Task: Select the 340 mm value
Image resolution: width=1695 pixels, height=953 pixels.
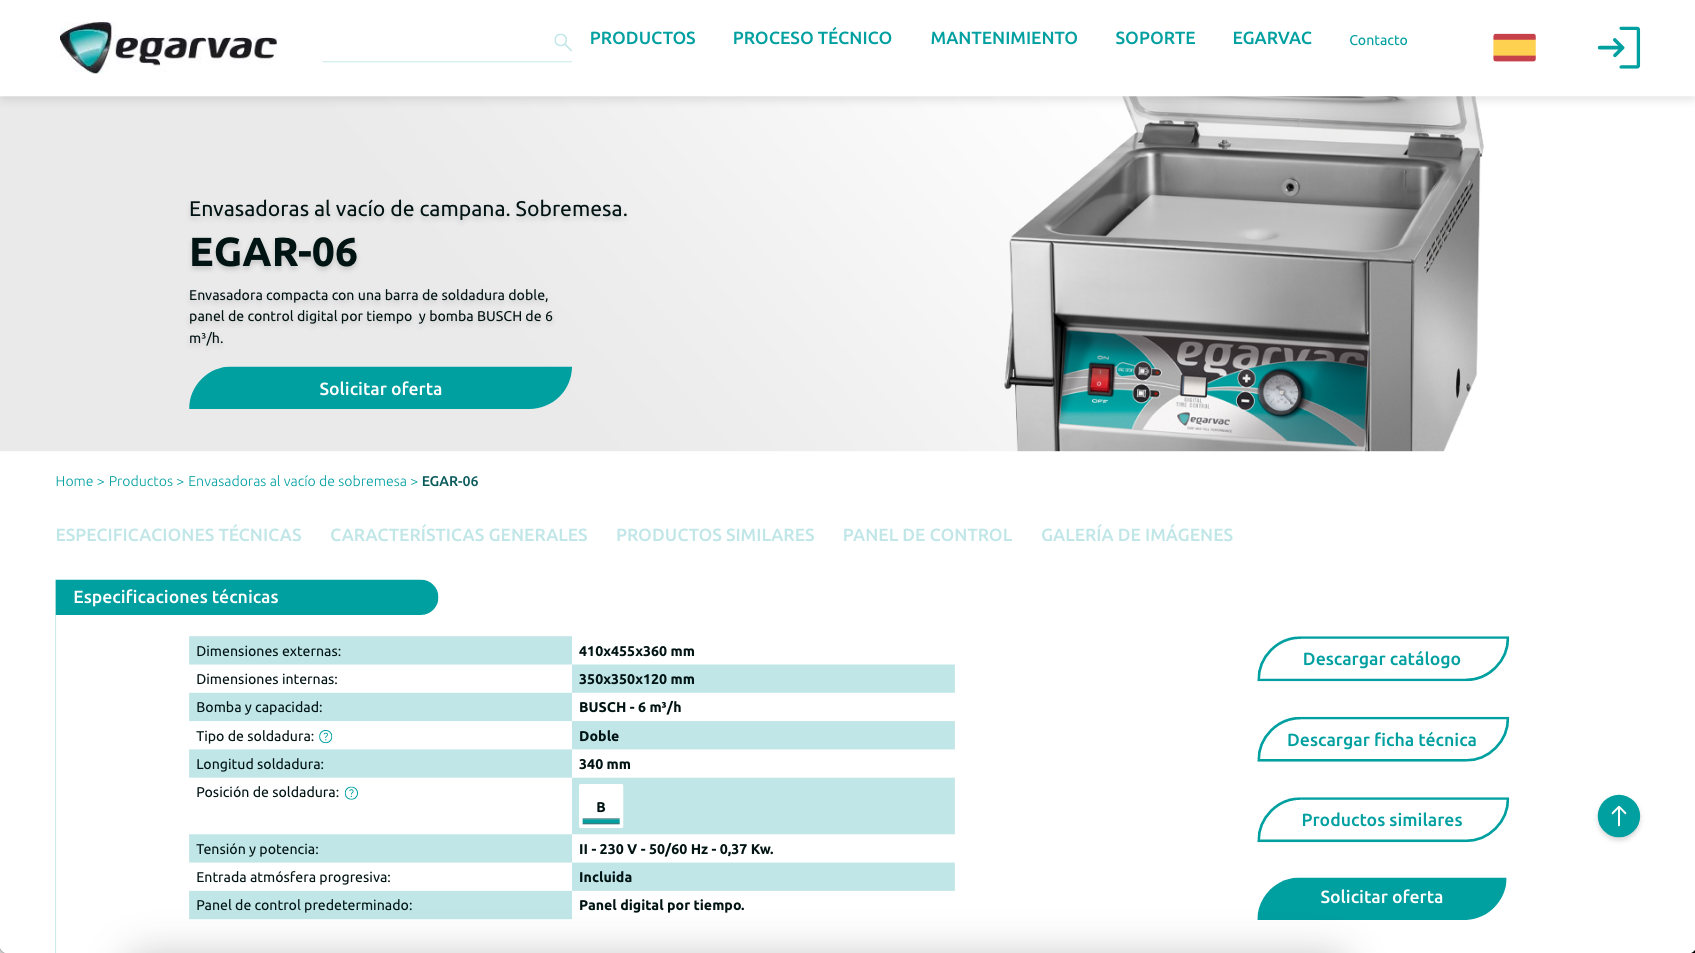Action: [x=604, y=764]
